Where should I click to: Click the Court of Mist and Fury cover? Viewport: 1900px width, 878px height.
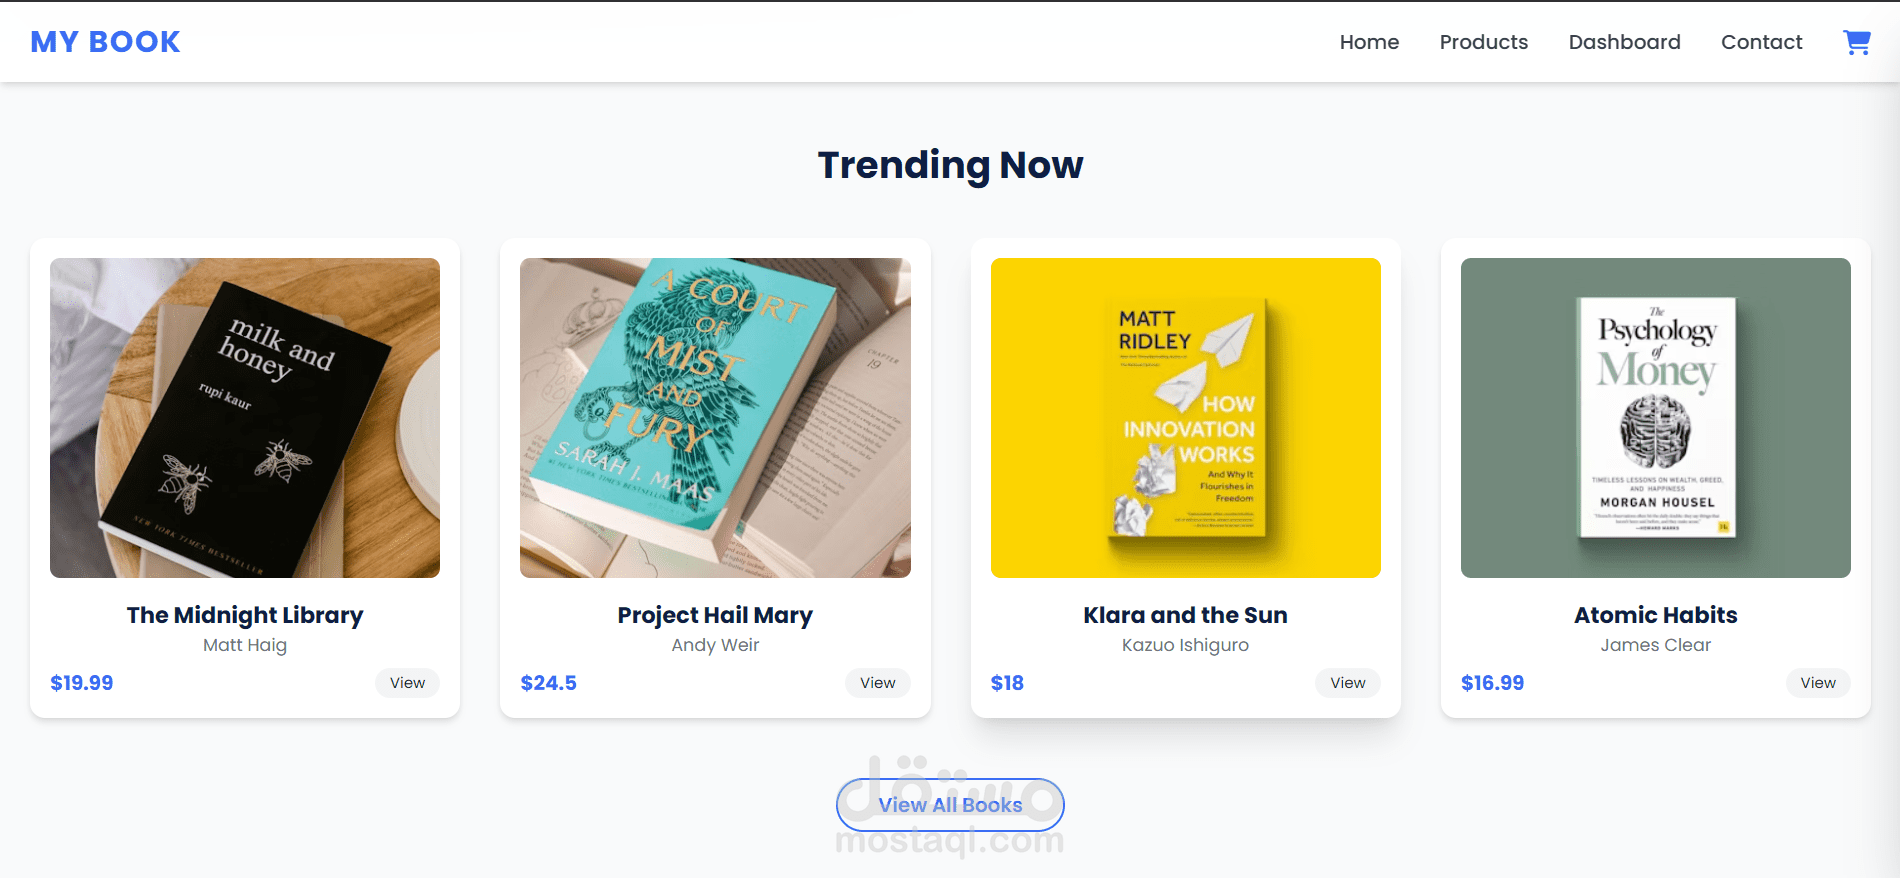pos(715,418)
